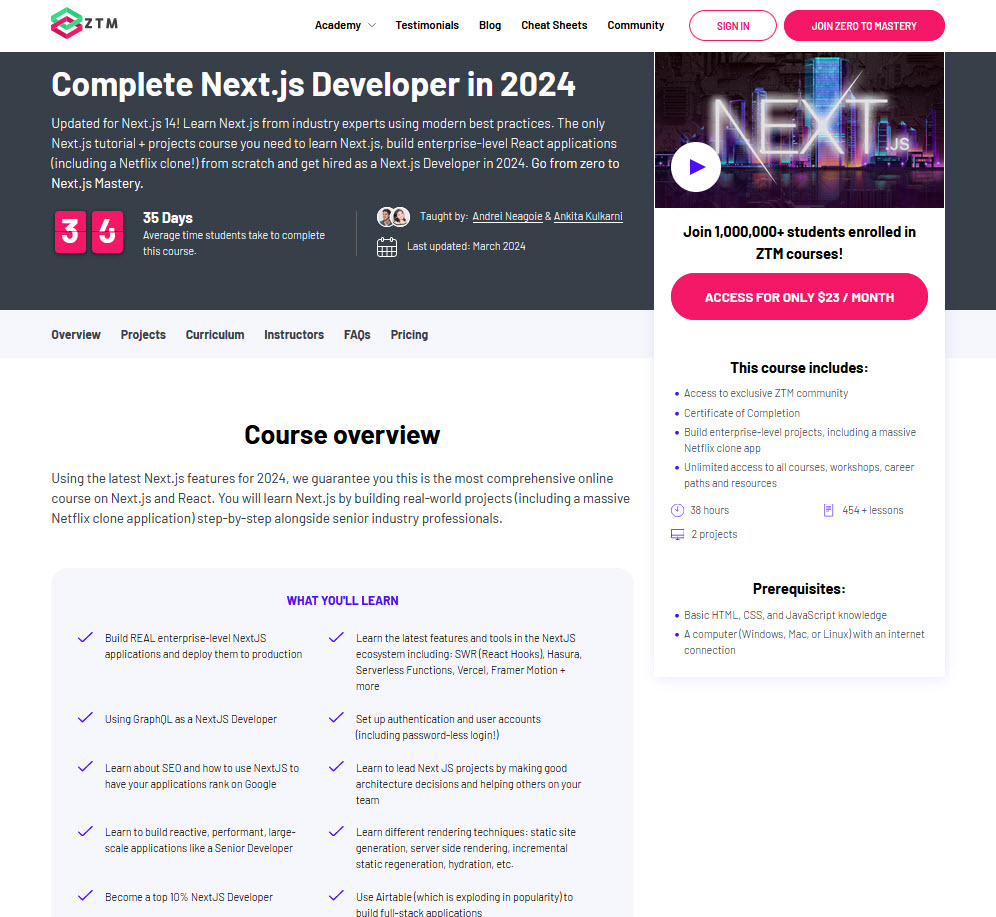Click 'Prerequisites:' heading
Image resolution: width=996 pixels, height=917 pixels.
tap(798, 589)
